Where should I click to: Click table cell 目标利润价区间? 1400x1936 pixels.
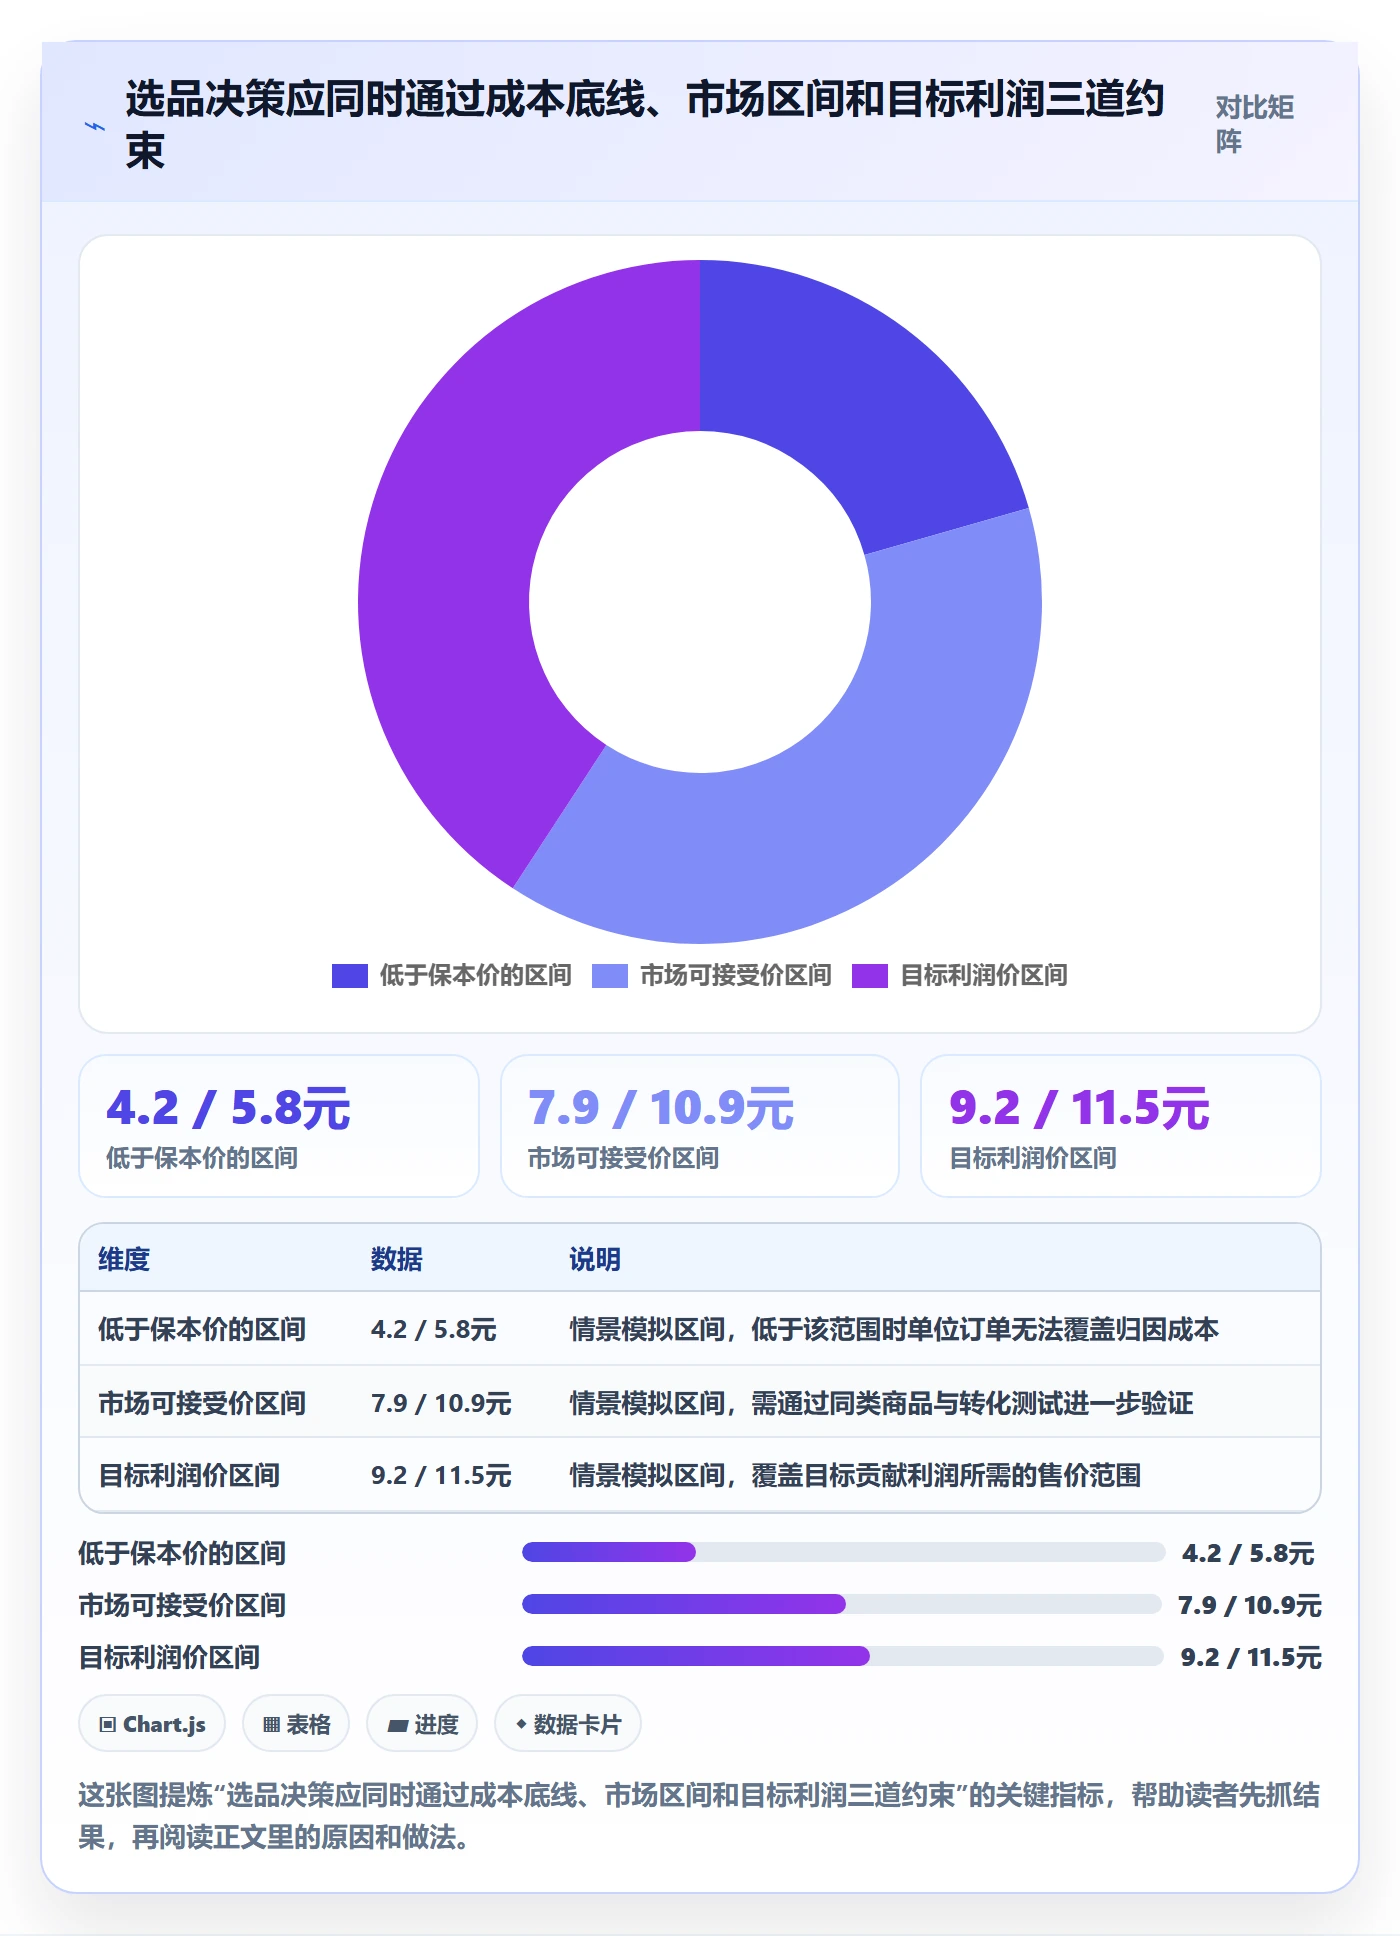point(189,1475)
